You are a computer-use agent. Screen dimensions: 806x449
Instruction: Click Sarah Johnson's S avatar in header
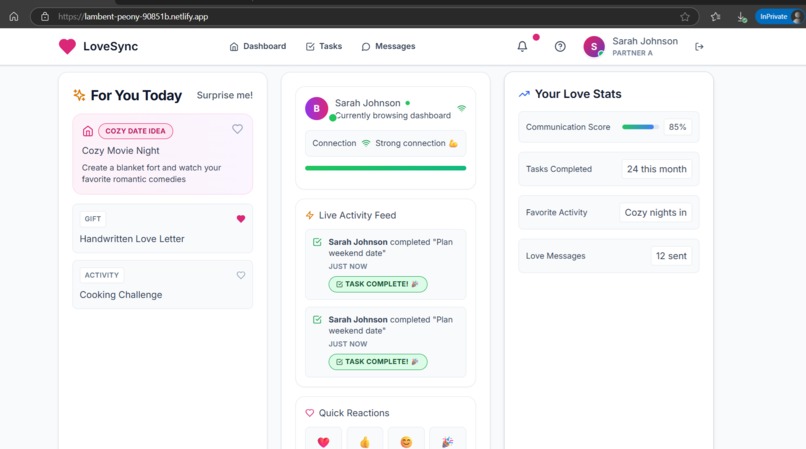click(594, 46)
